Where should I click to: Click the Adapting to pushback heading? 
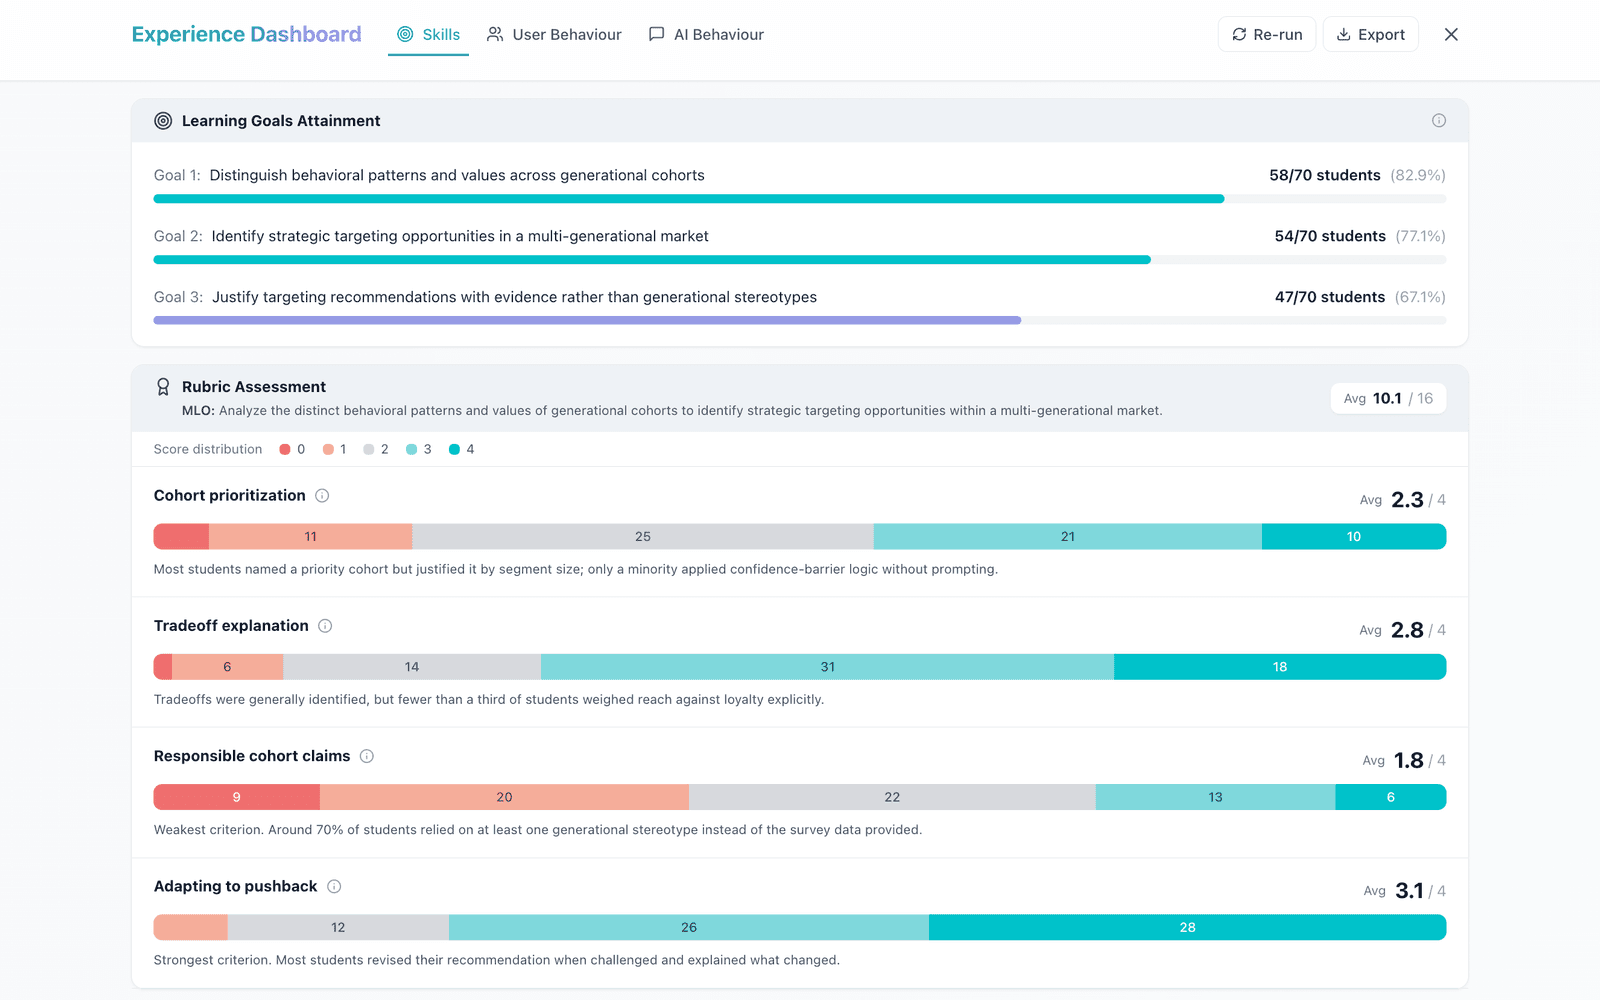(x=236, y=887)
